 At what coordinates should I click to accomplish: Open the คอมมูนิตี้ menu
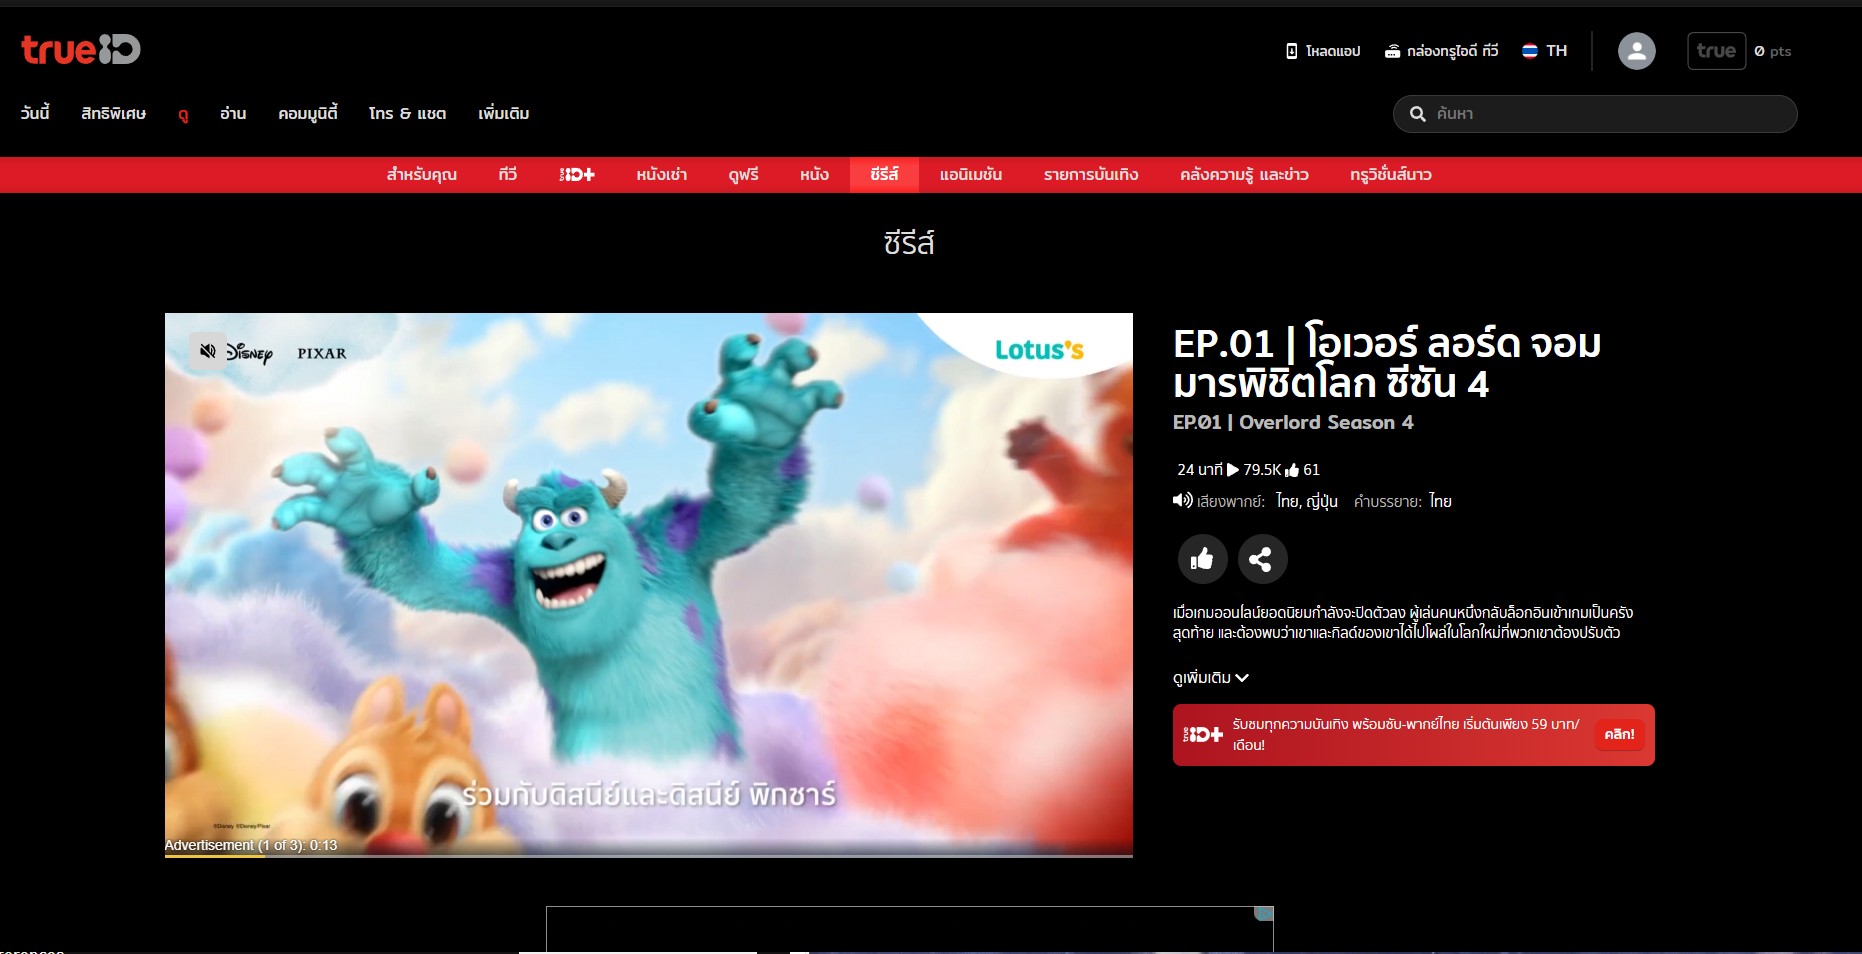(x=308, y=113)
